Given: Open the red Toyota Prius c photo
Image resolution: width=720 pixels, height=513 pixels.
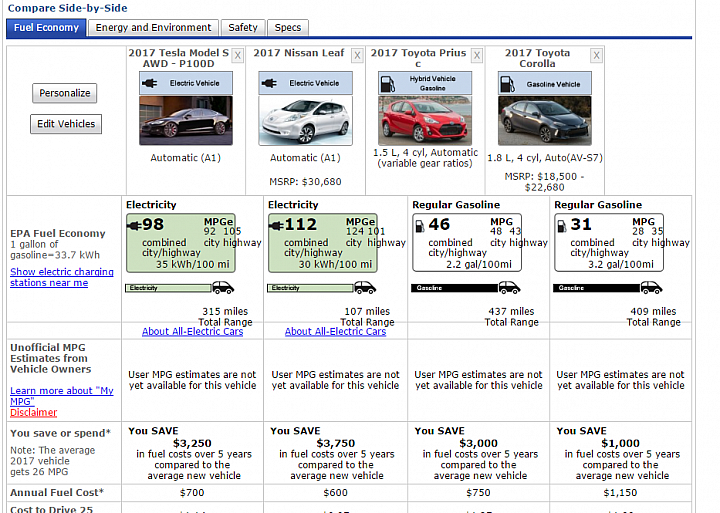Looking at the screenshot, I should click(425, 120).
